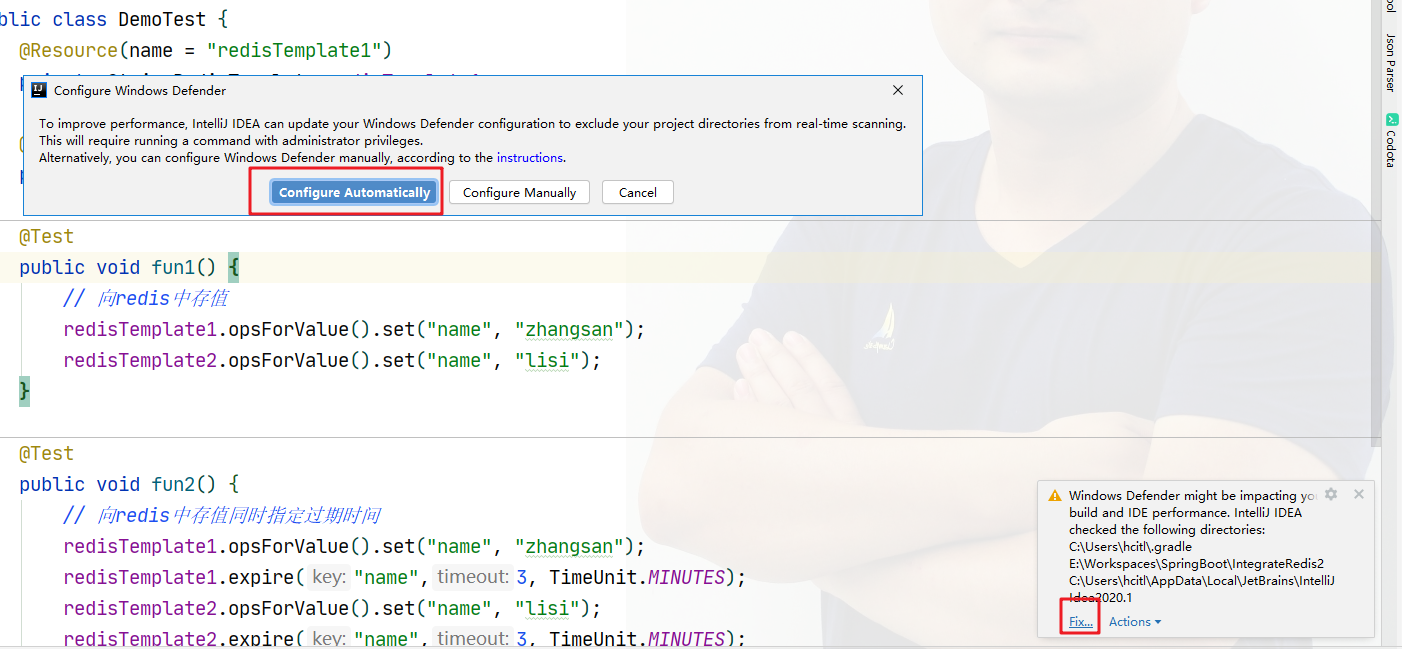
Task: Click the "lisi" string in fun1
Action: pyautogui.click(x=547, y=360)
